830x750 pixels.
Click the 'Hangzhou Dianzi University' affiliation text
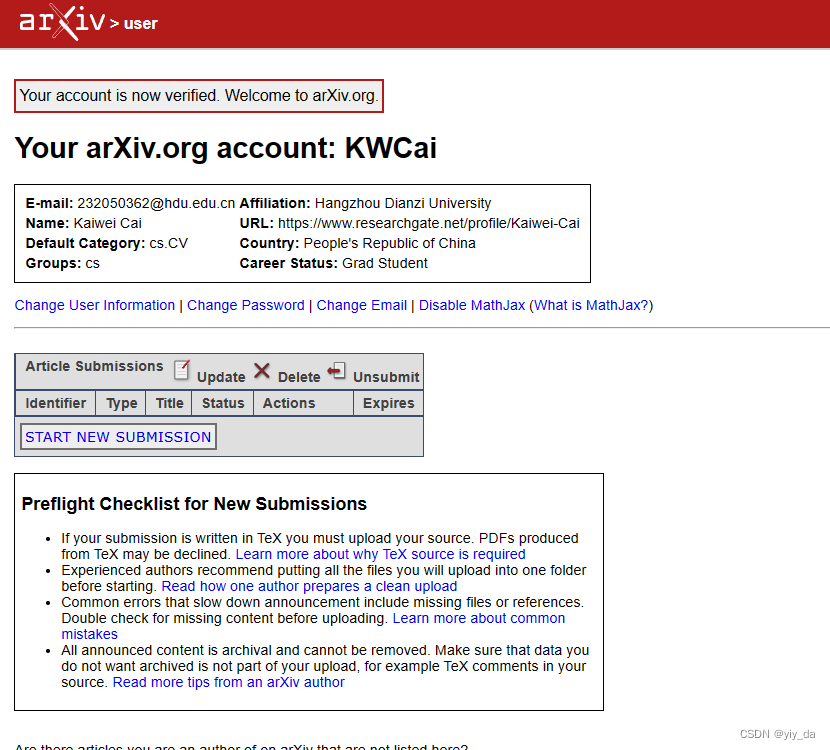(x=403, y=203)
